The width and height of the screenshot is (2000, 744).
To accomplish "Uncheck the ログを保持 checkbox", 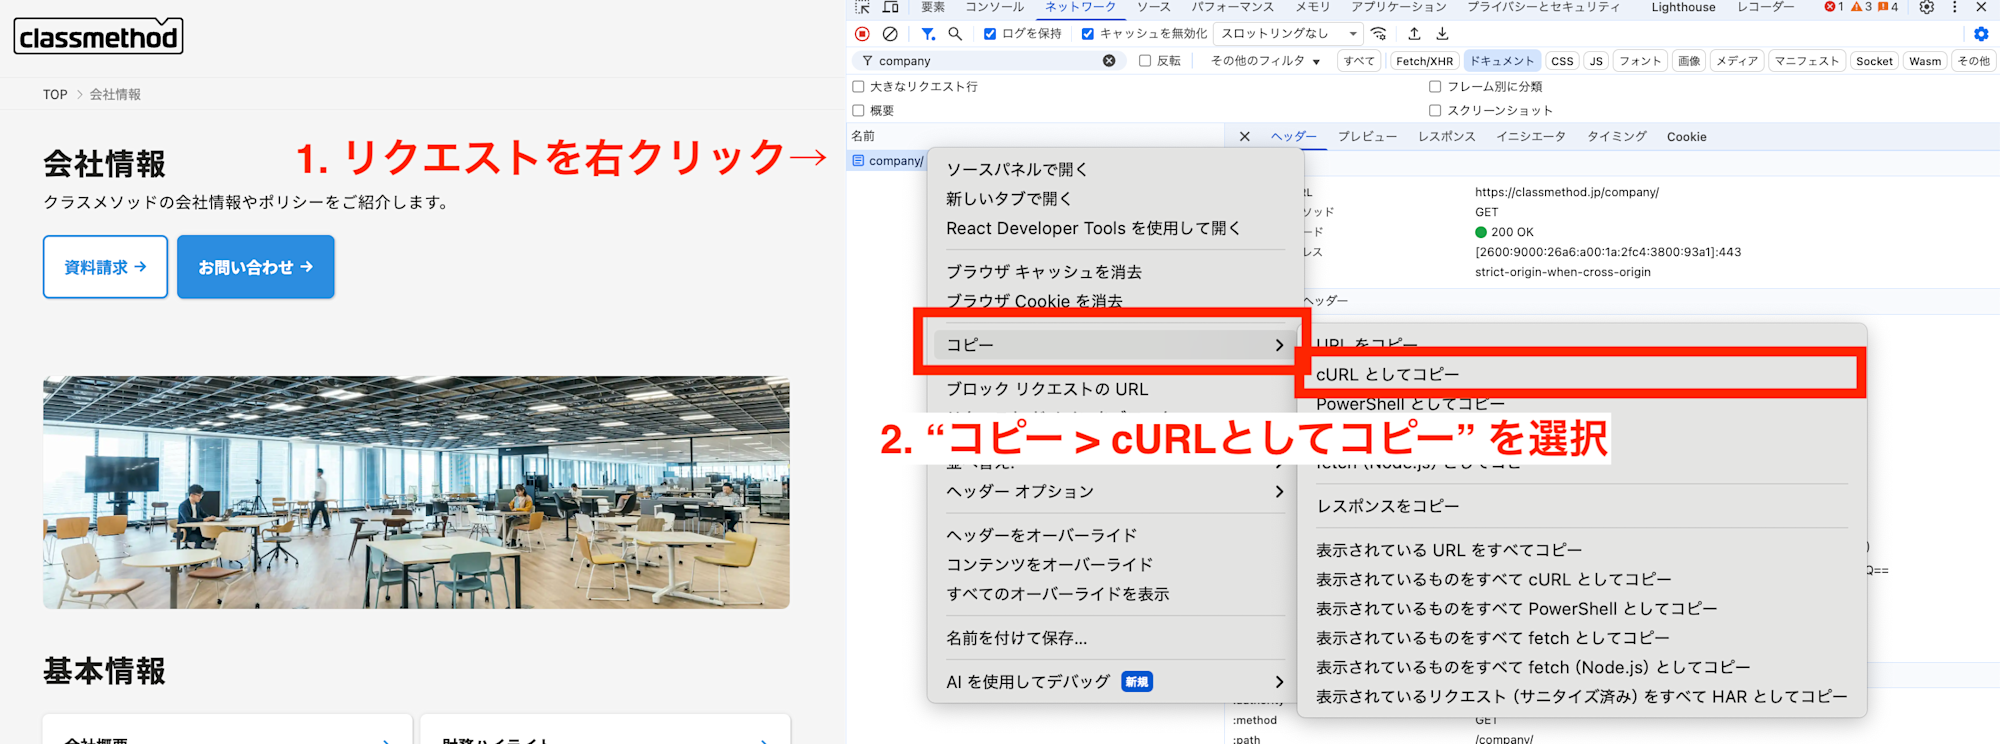I will point(990,34).
